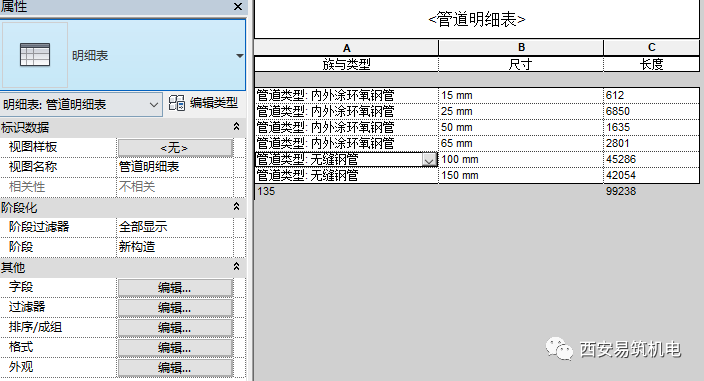Click the 长度 column heading cell

(651, 64)
